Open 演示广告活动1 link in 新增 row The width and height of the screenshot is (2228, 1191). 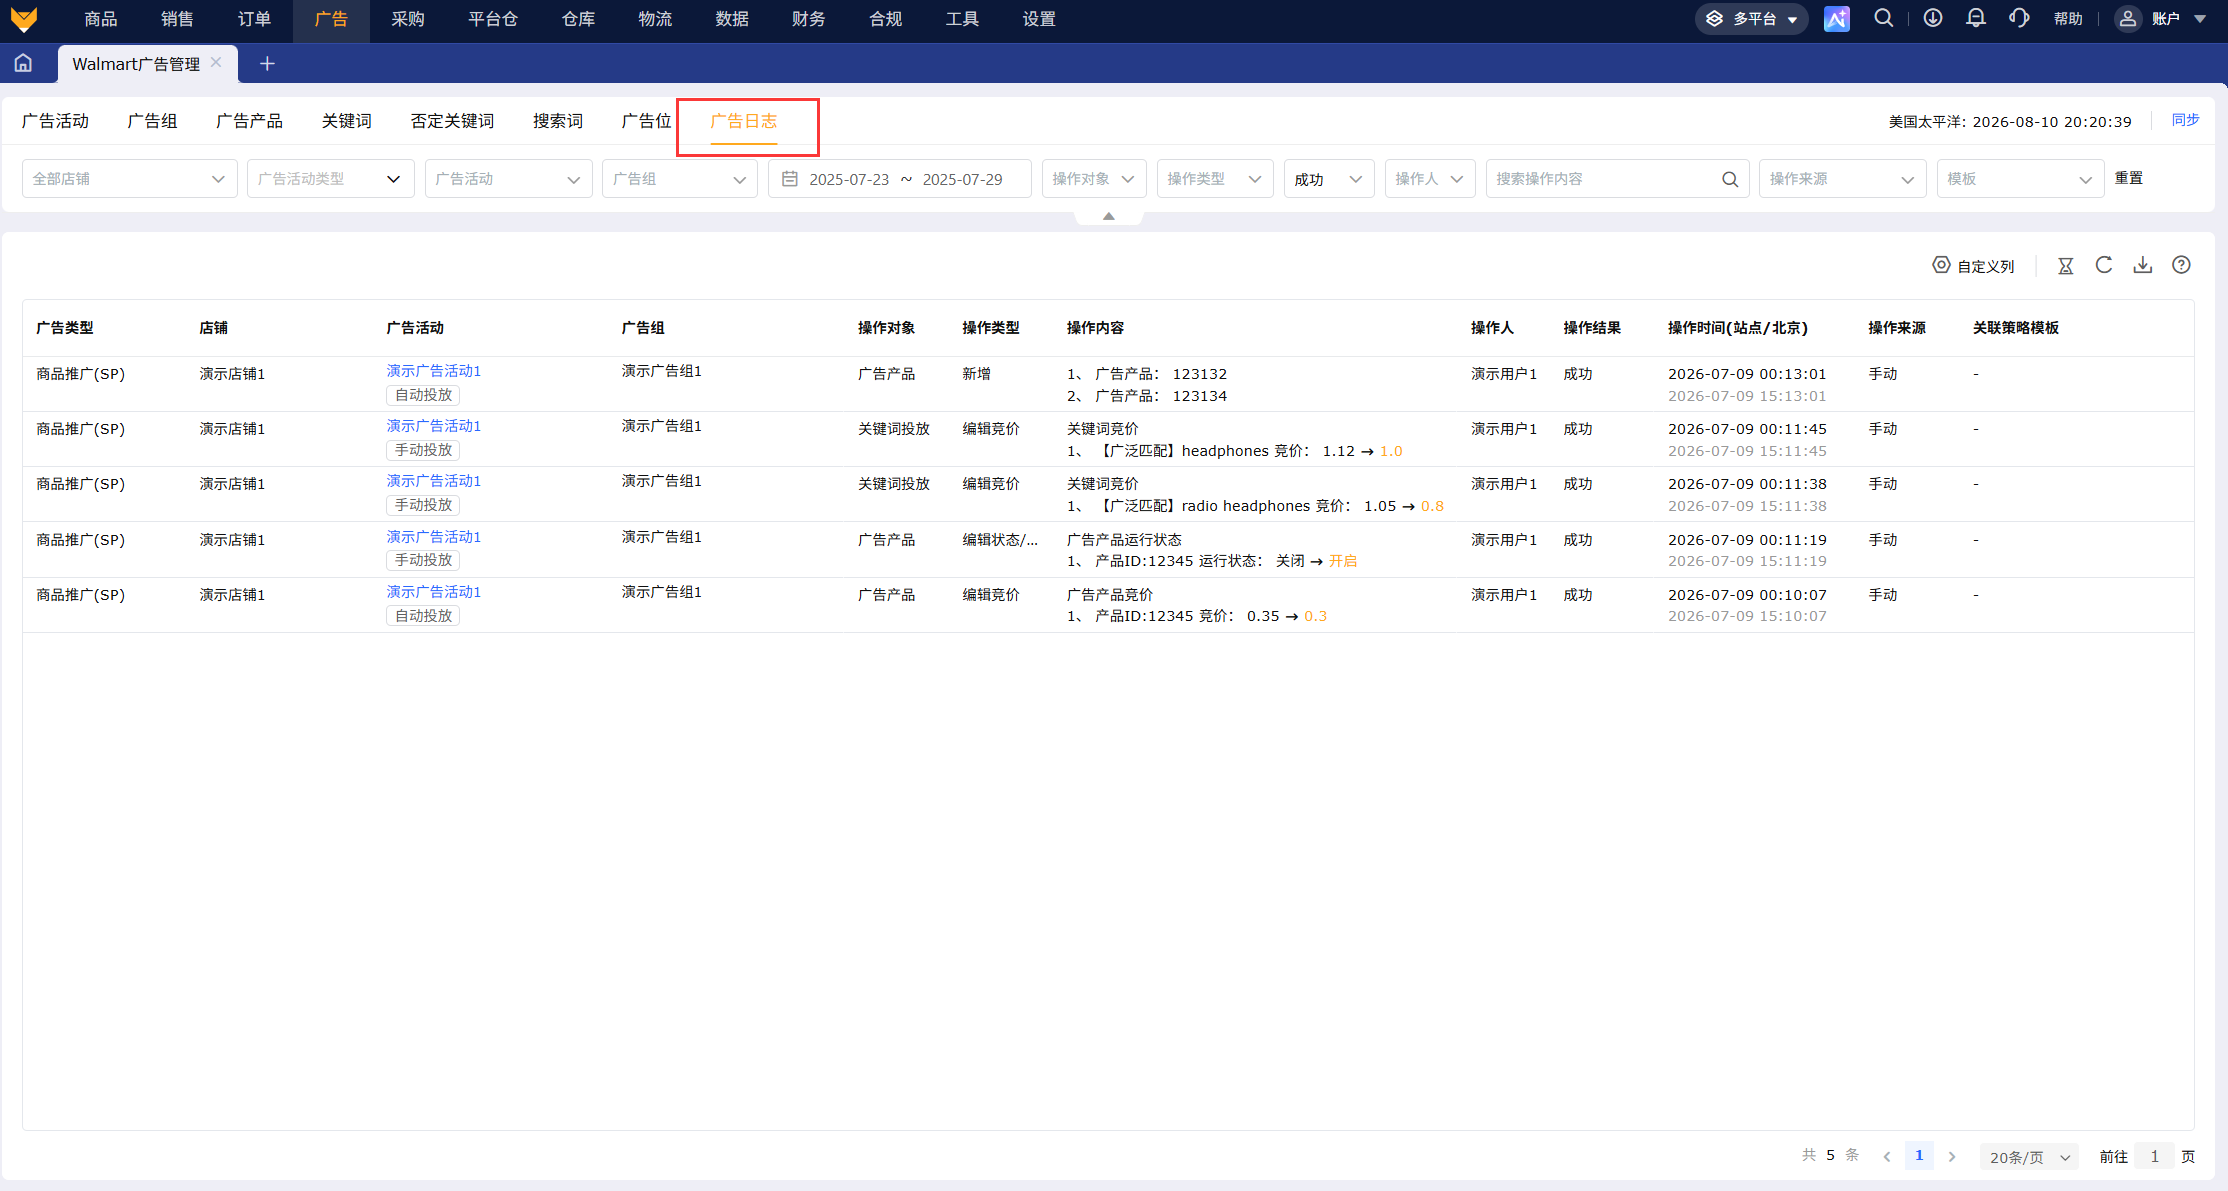tap(434, 371)
